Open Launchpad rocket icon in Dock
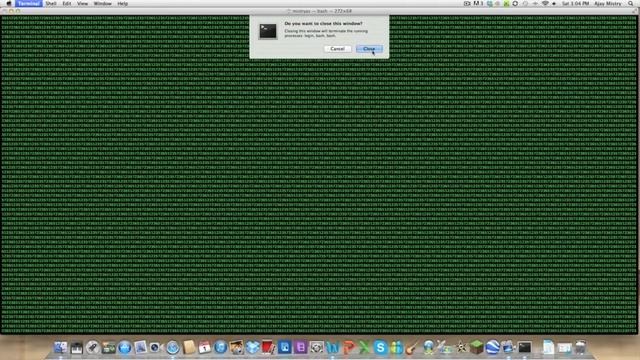Viewport: 640px width, 360px height. [x=93, y=347]
